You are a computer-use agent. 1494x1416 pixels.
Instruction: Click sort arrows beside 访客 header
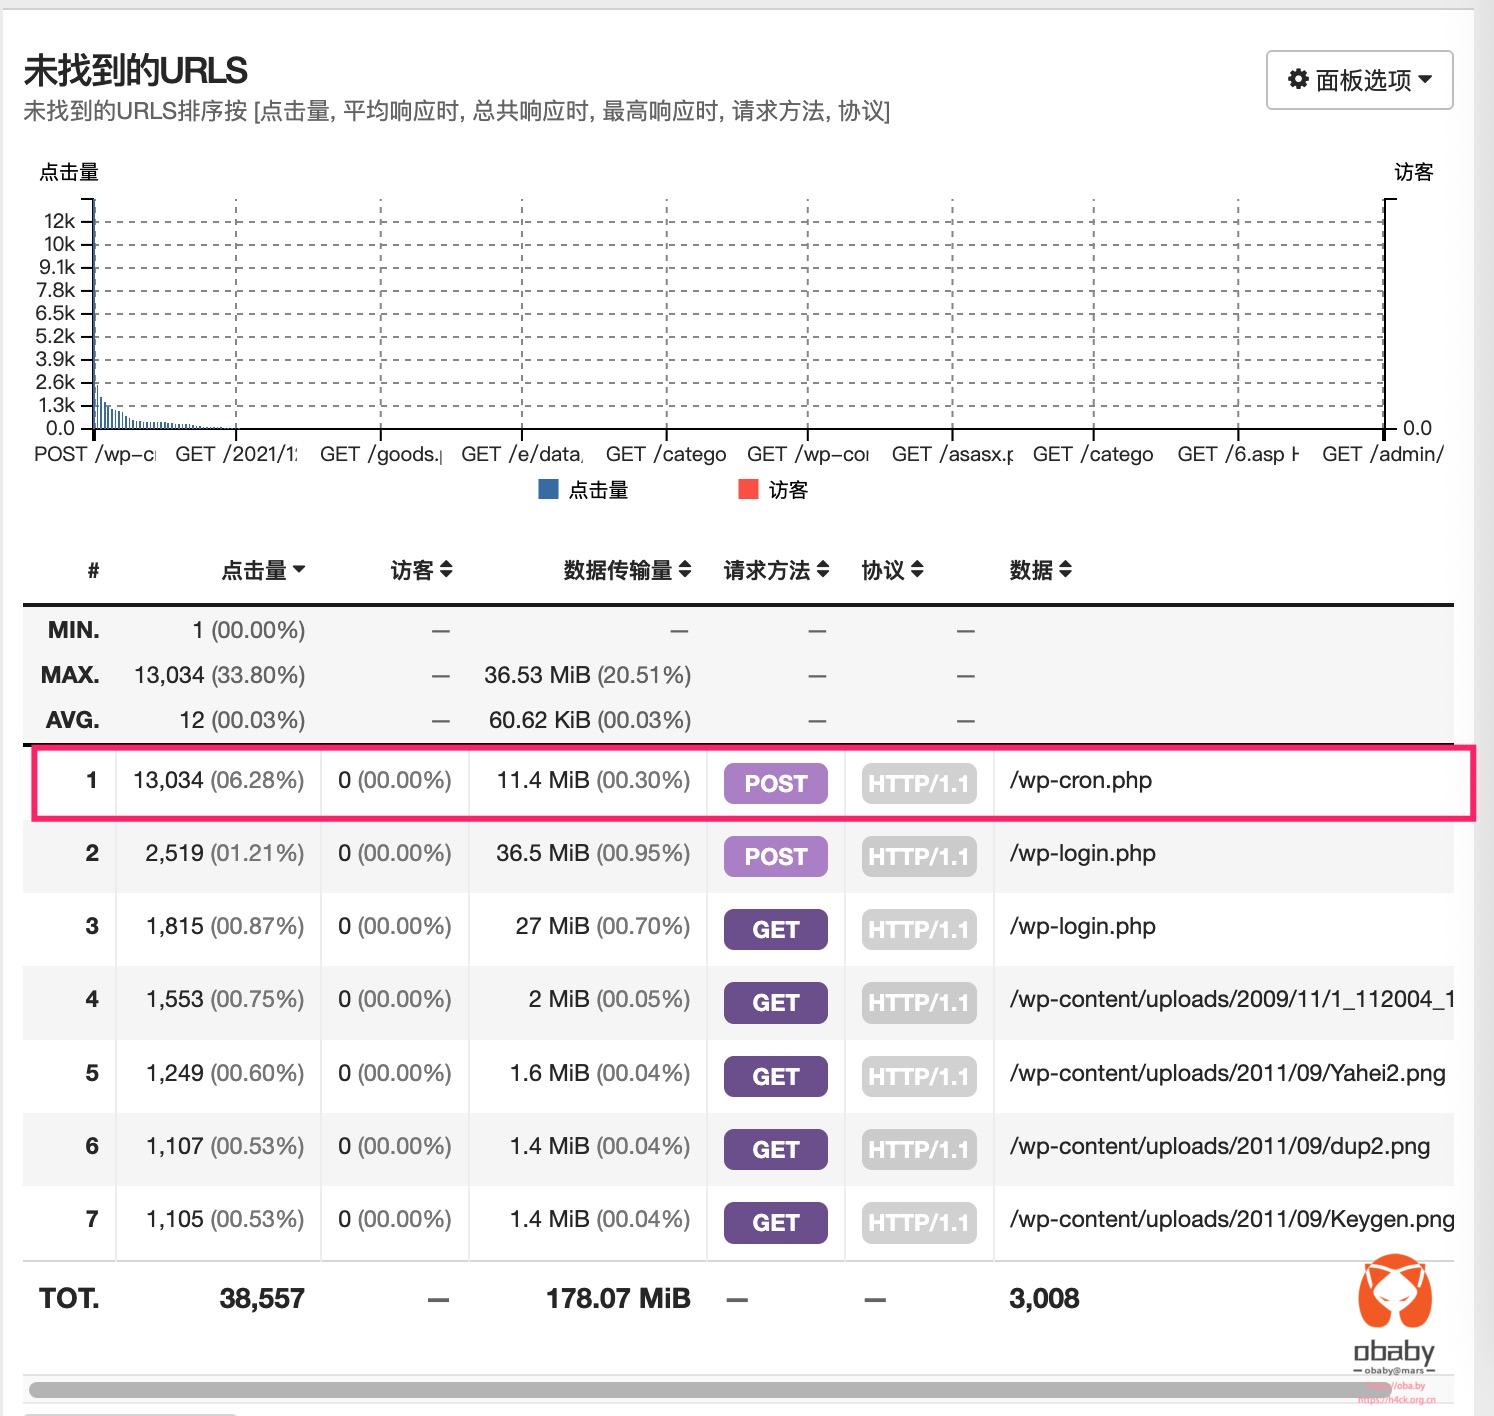point(446,569)
